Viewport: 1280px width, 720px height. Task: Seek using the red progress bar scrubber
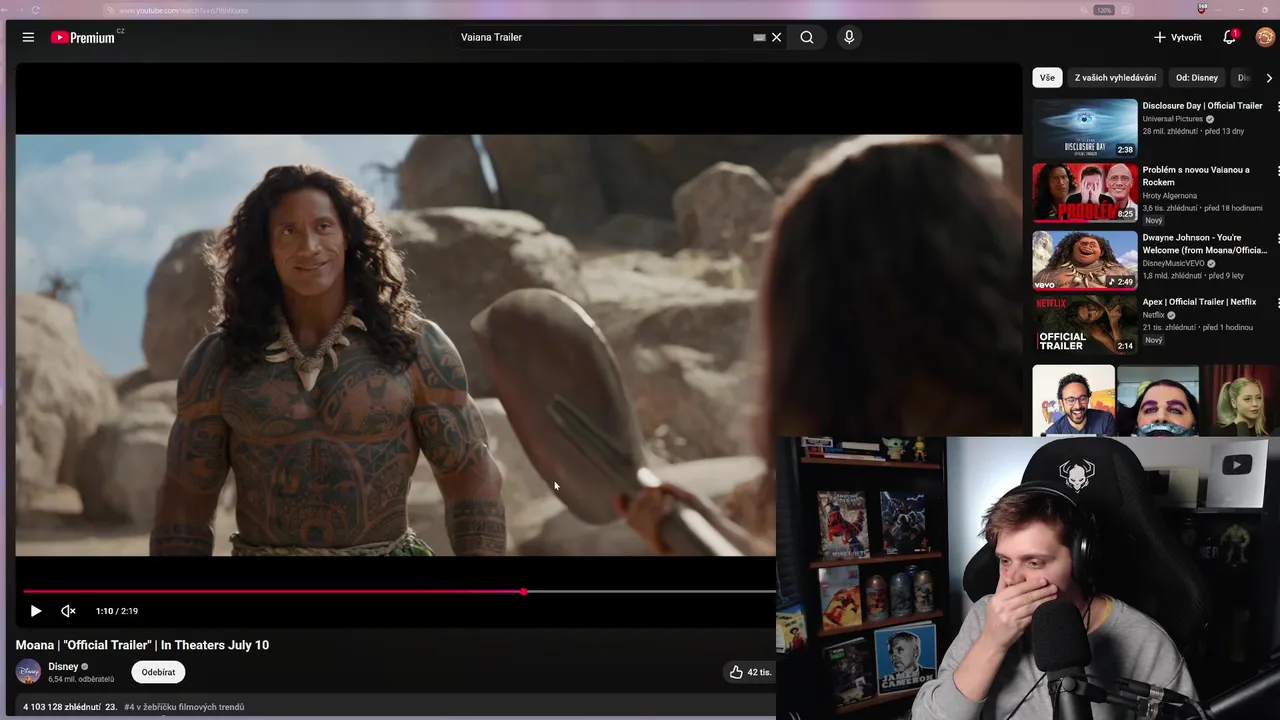(x=524, y=592)
